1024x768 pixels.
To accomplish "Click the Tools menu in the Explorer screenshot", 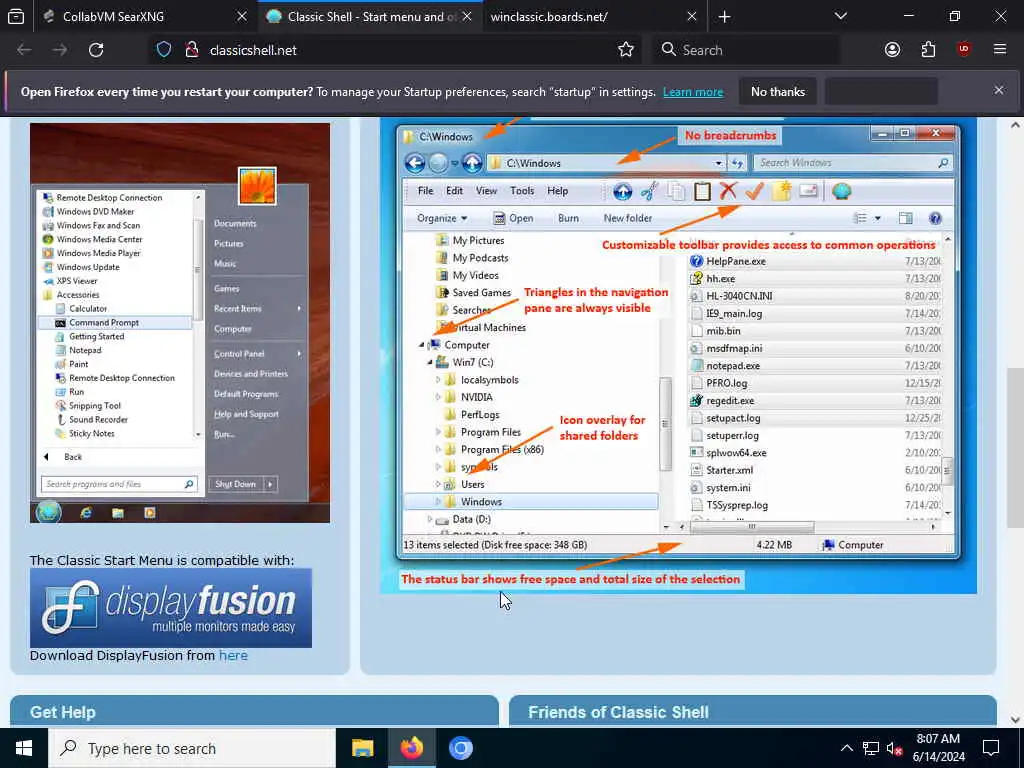I will (x=522, y=191).
